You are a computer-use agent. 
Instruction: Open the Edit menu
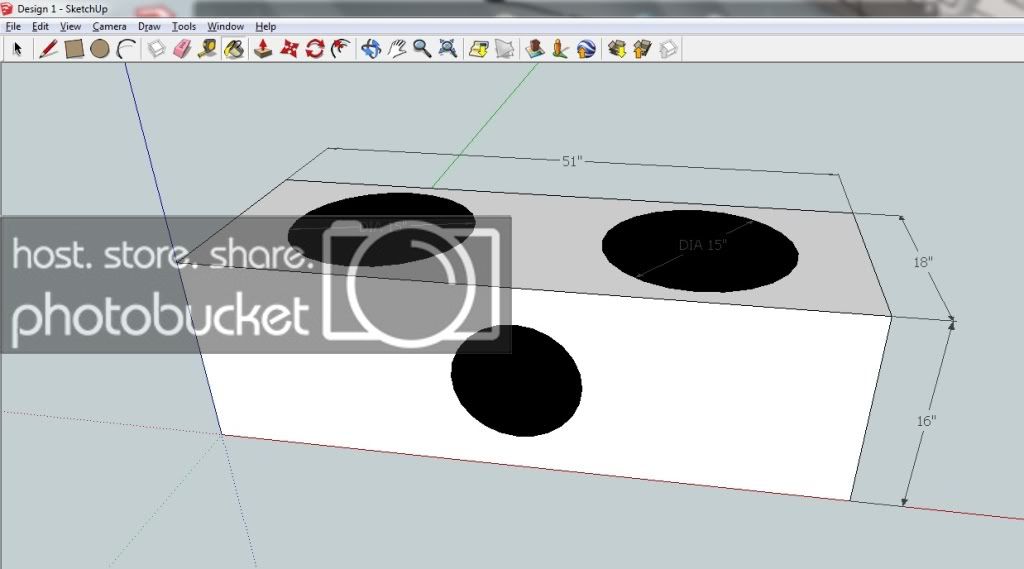pyautogui.click(x=40, y=27)
